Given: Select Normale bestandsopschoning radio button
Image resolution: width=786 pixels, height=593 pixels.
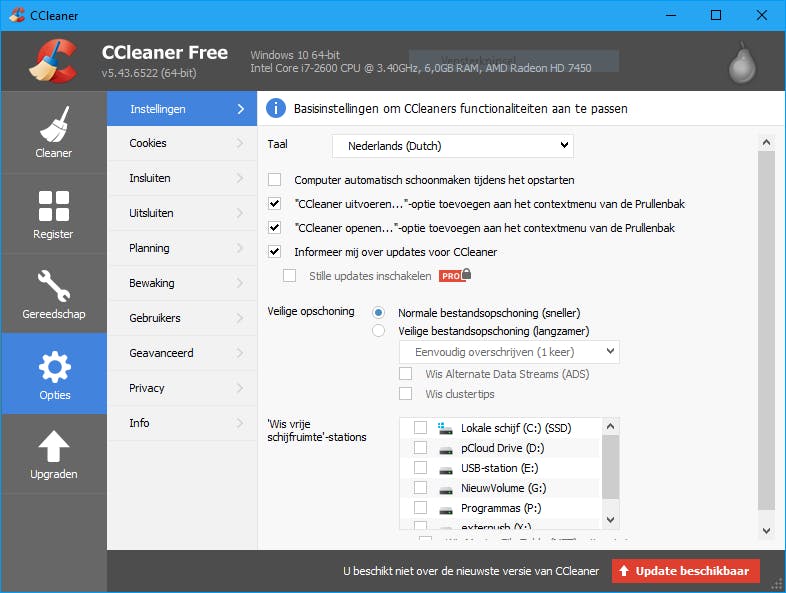Looking at the screenshot, I should (x=378, y=313).
